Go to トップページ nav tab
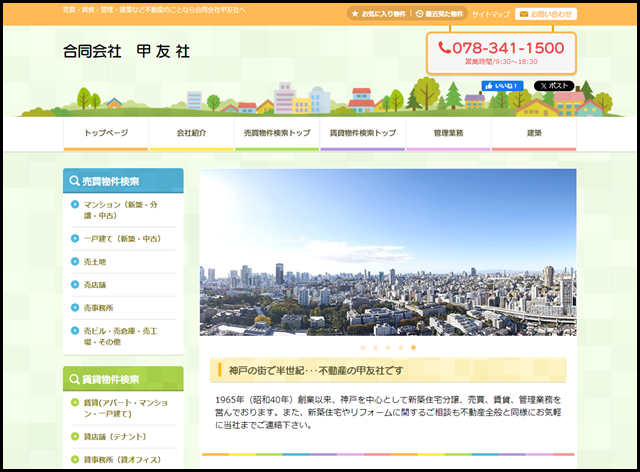The image size is (640, 472). 106,134
